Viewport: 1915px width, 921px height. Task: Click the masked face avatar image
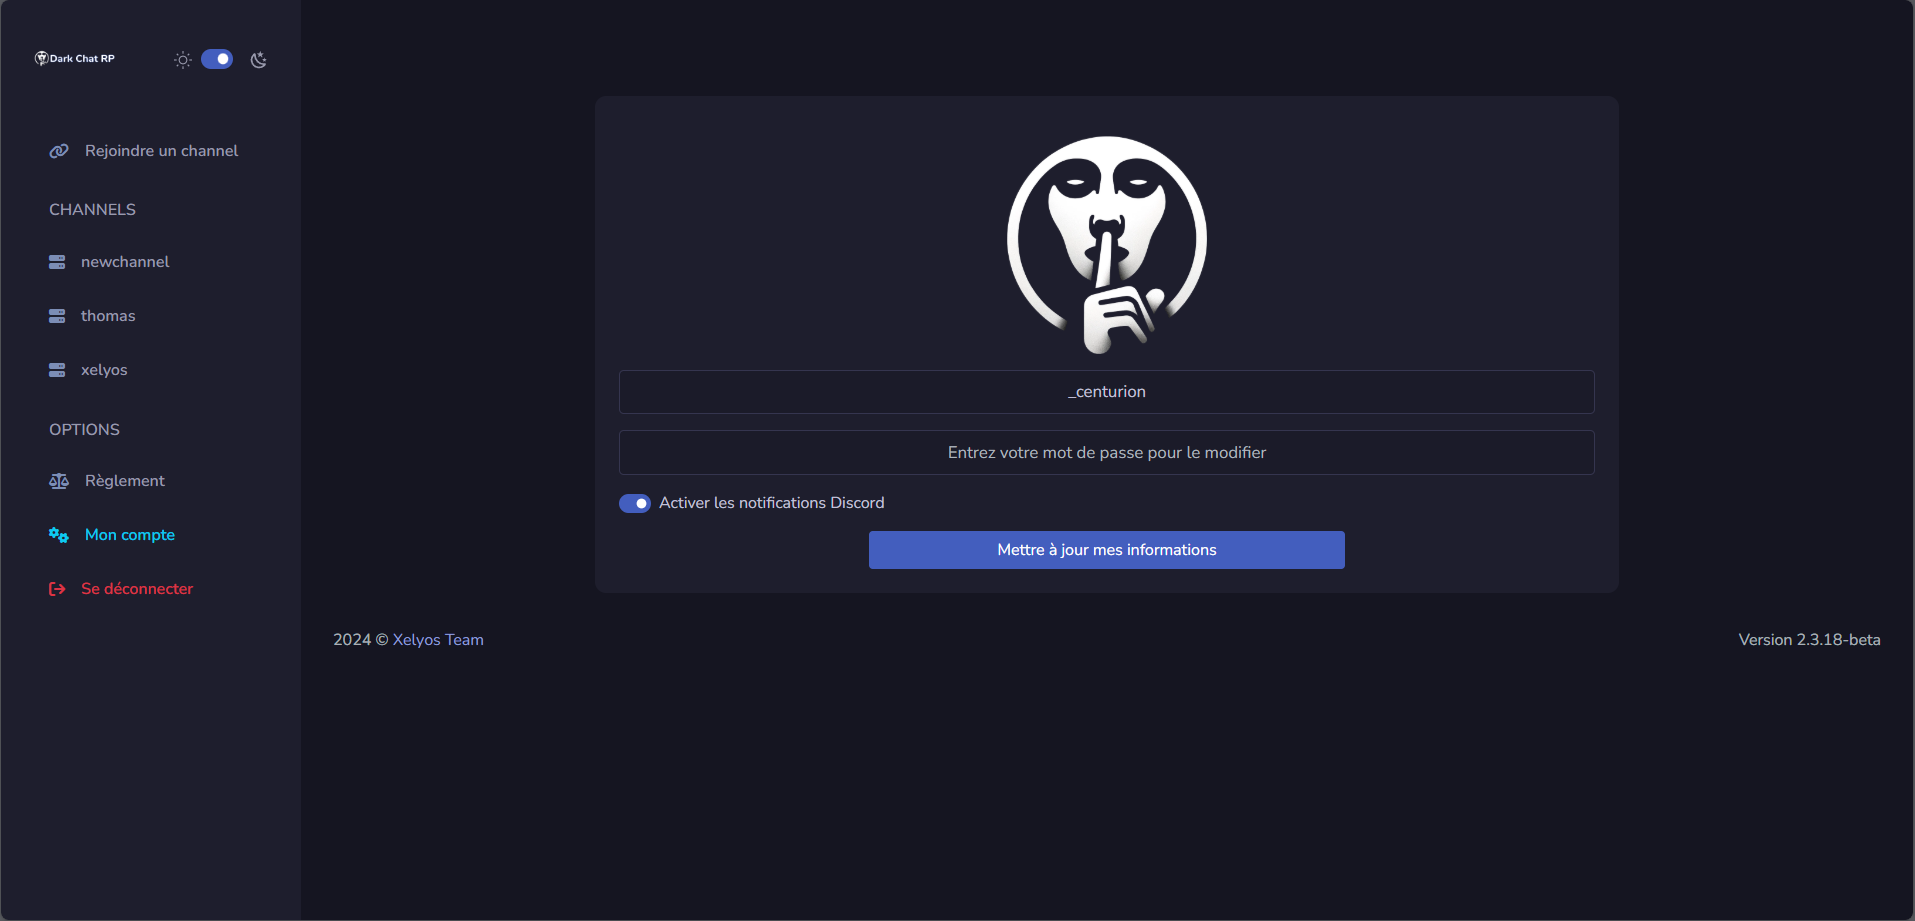[x=1106, y=244]
